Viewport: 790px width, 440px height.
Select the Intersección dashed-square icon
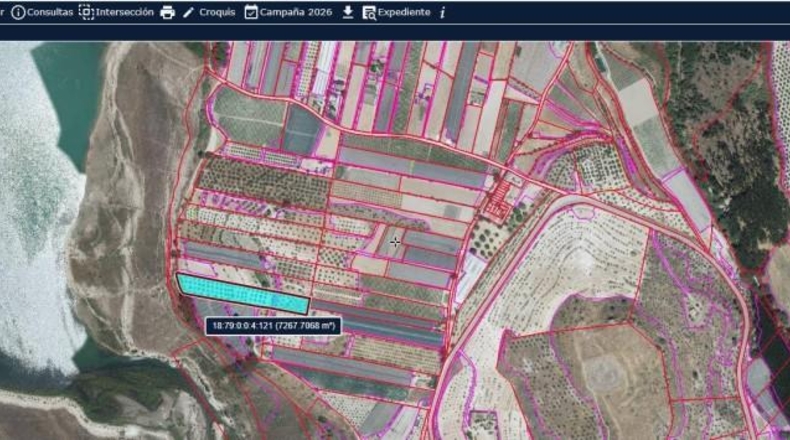tap(87, 12)
